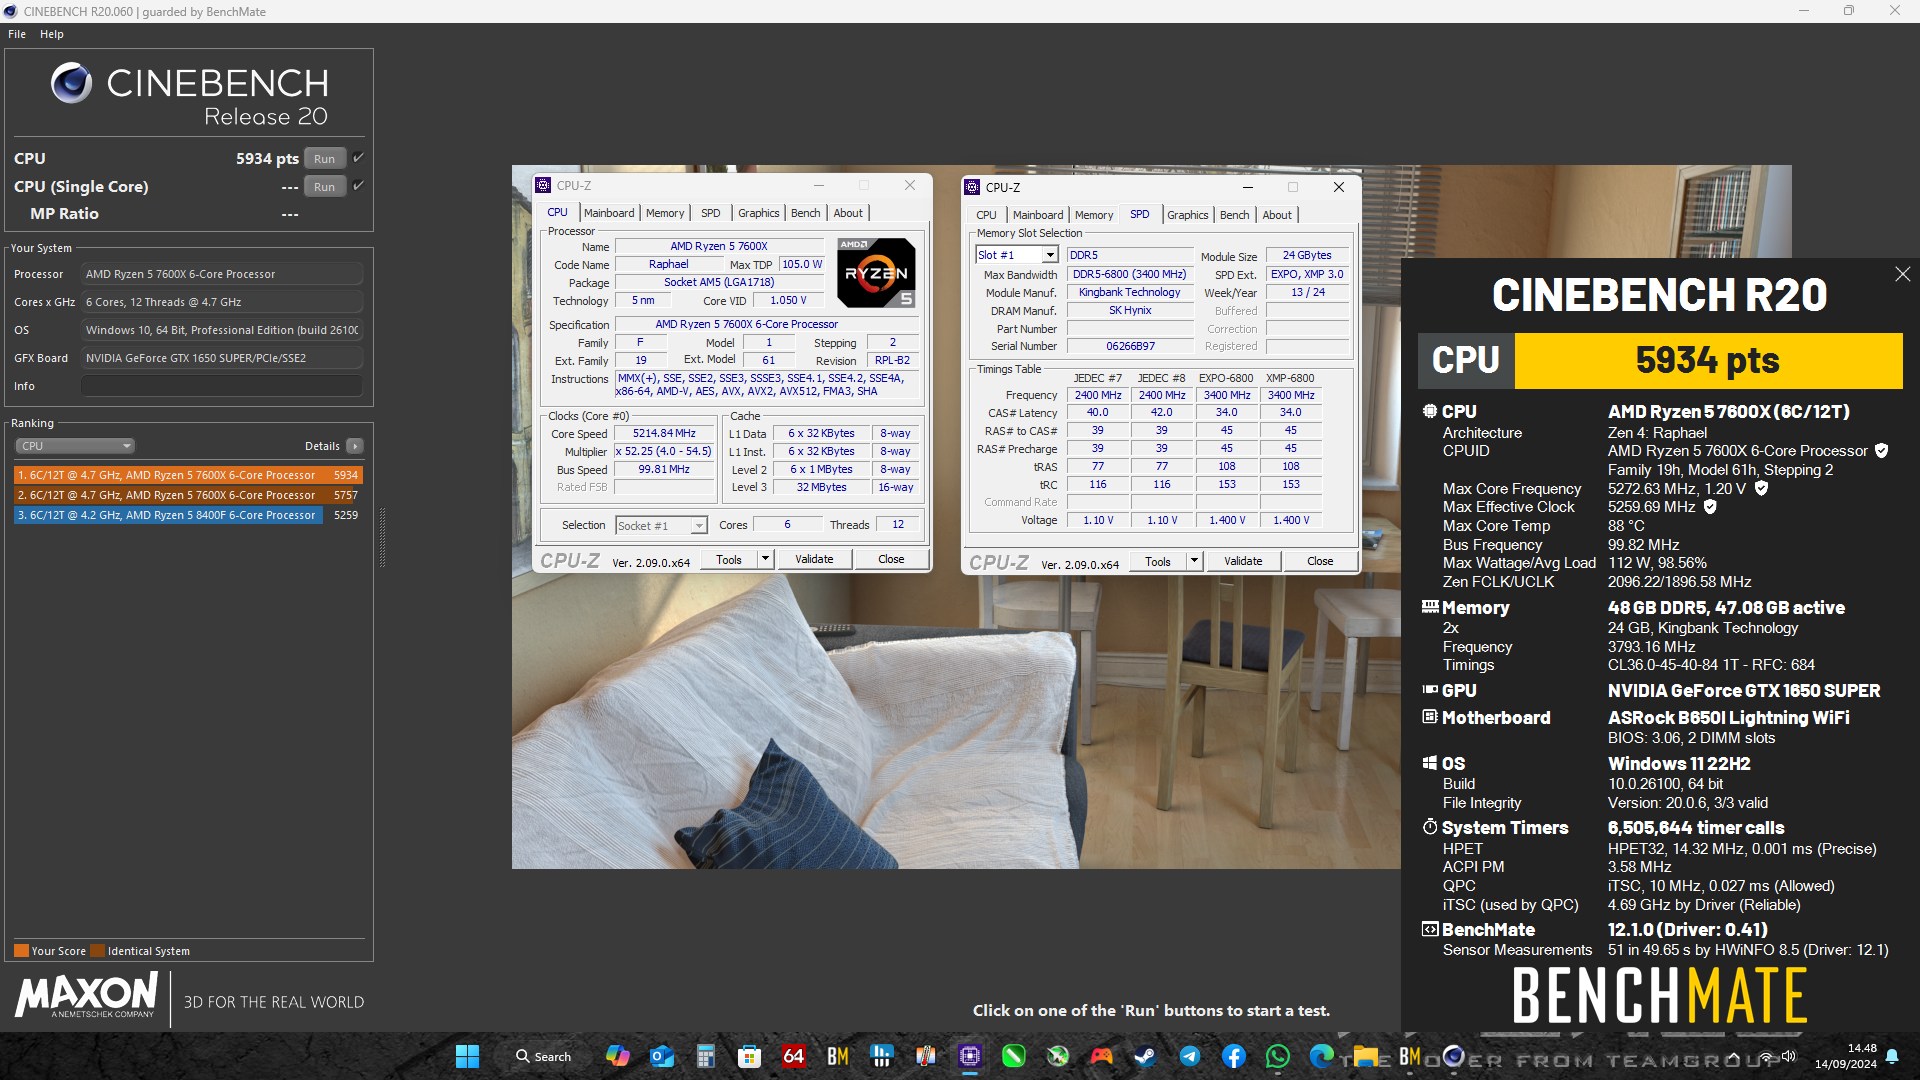Select ranking row with score 5757

point(188,495)
